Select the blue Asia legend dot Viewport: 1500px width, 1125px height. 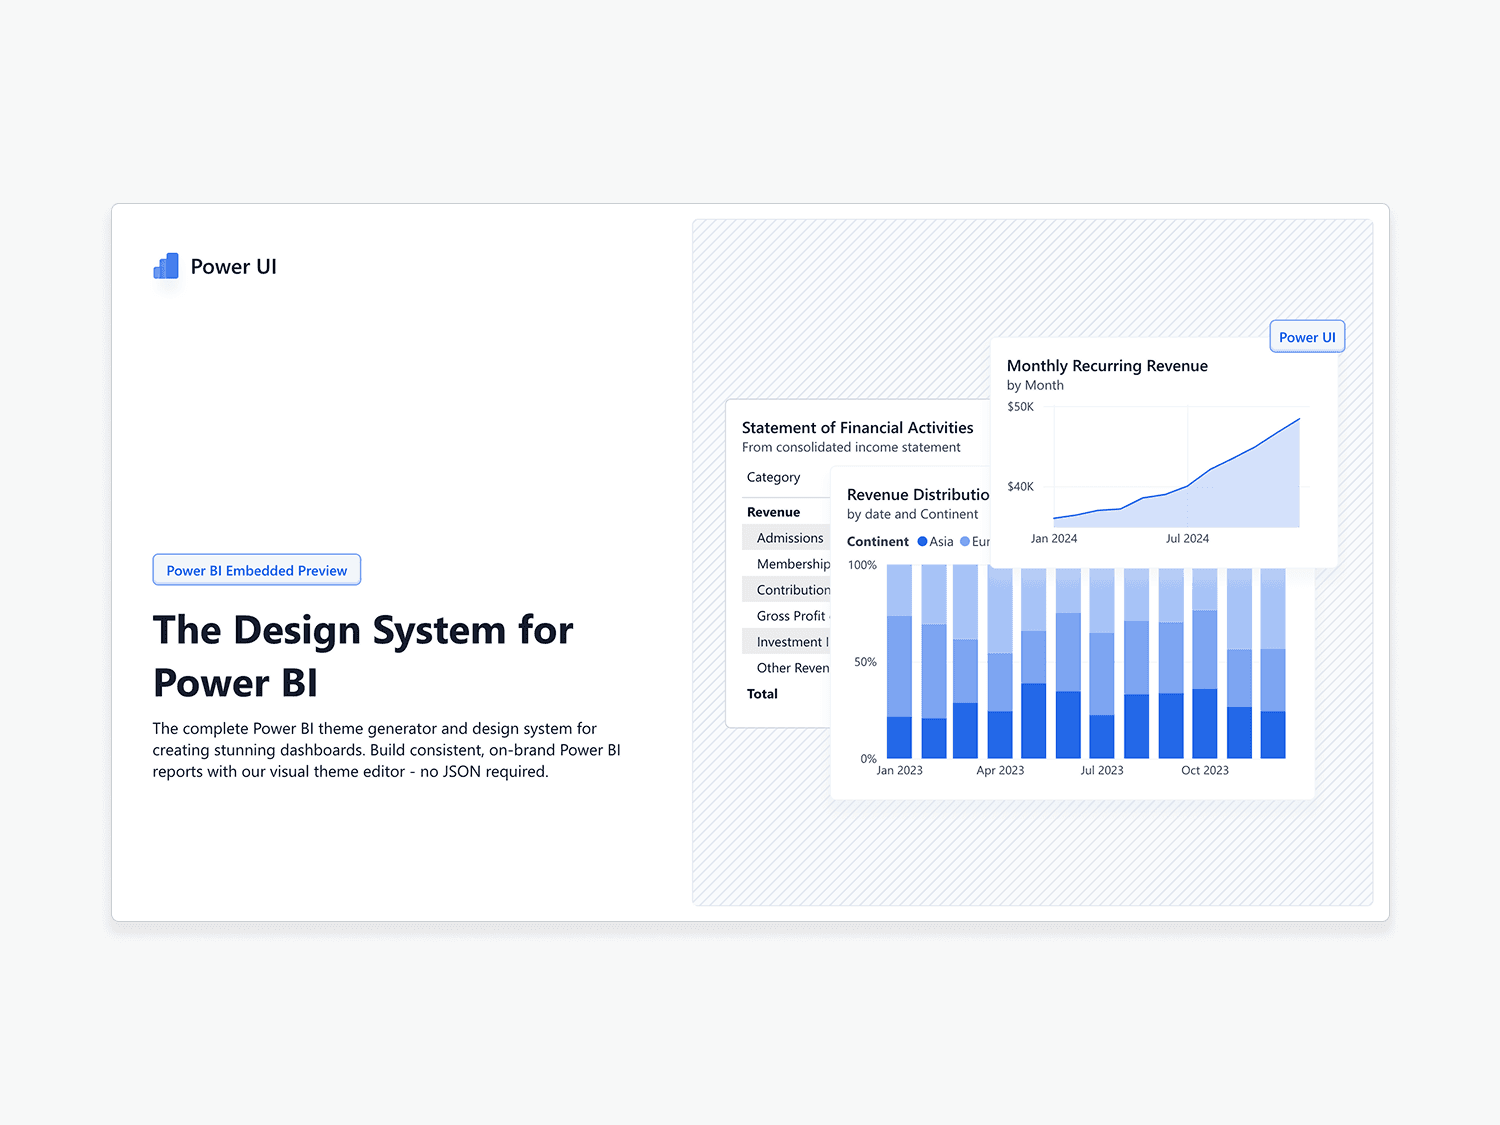click(923, 541)
